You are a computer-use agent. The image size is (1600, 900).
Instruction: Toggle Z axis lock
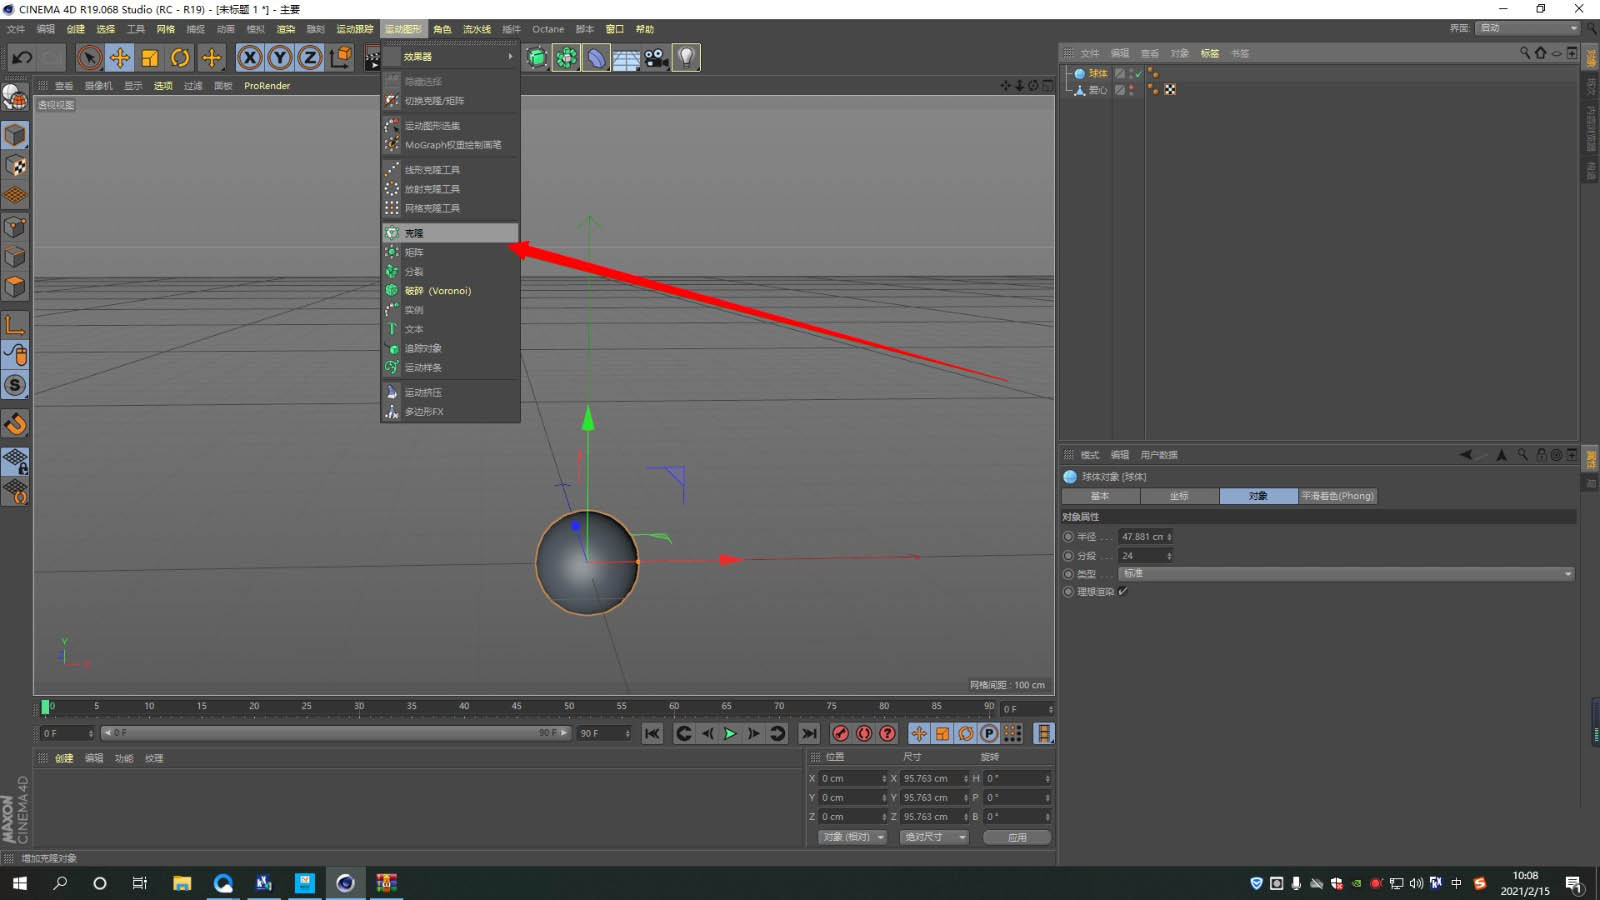tap(310, 58)
